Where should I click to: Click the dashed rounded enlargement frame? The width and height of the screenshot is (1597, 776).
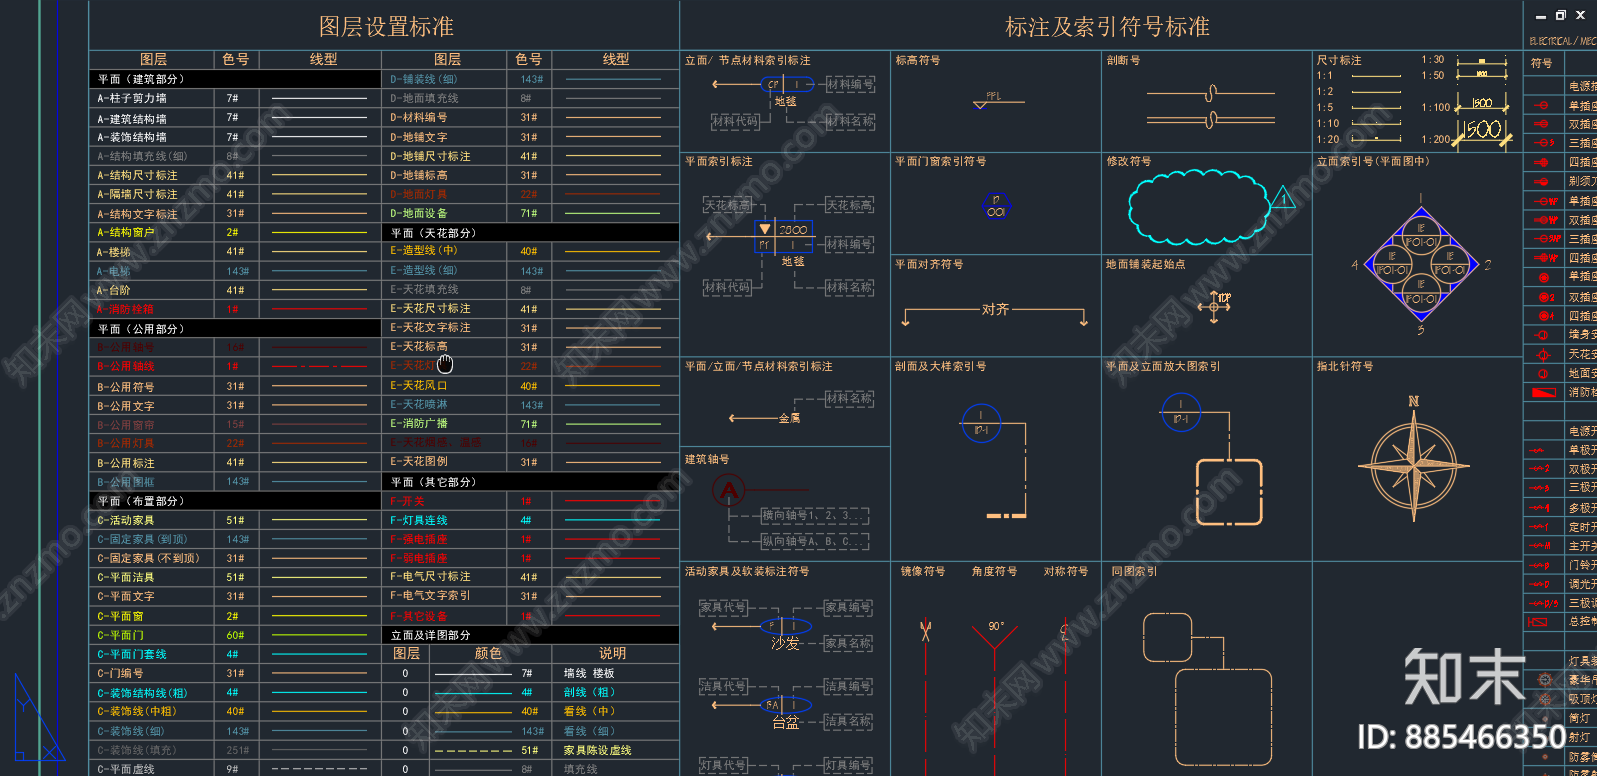coord(1229,492)
